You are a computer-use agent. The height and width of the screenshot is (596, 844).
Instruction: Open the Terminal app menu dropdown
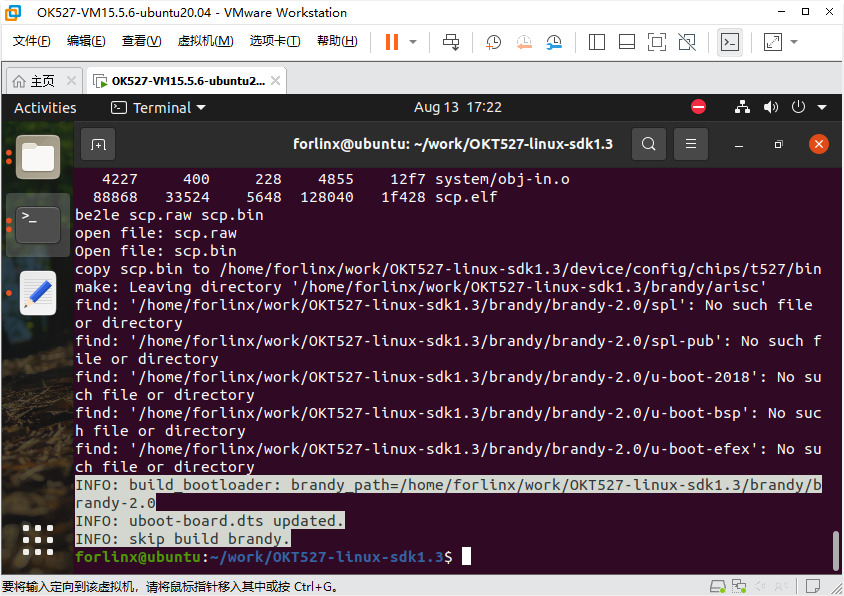(x=159, y=108)
